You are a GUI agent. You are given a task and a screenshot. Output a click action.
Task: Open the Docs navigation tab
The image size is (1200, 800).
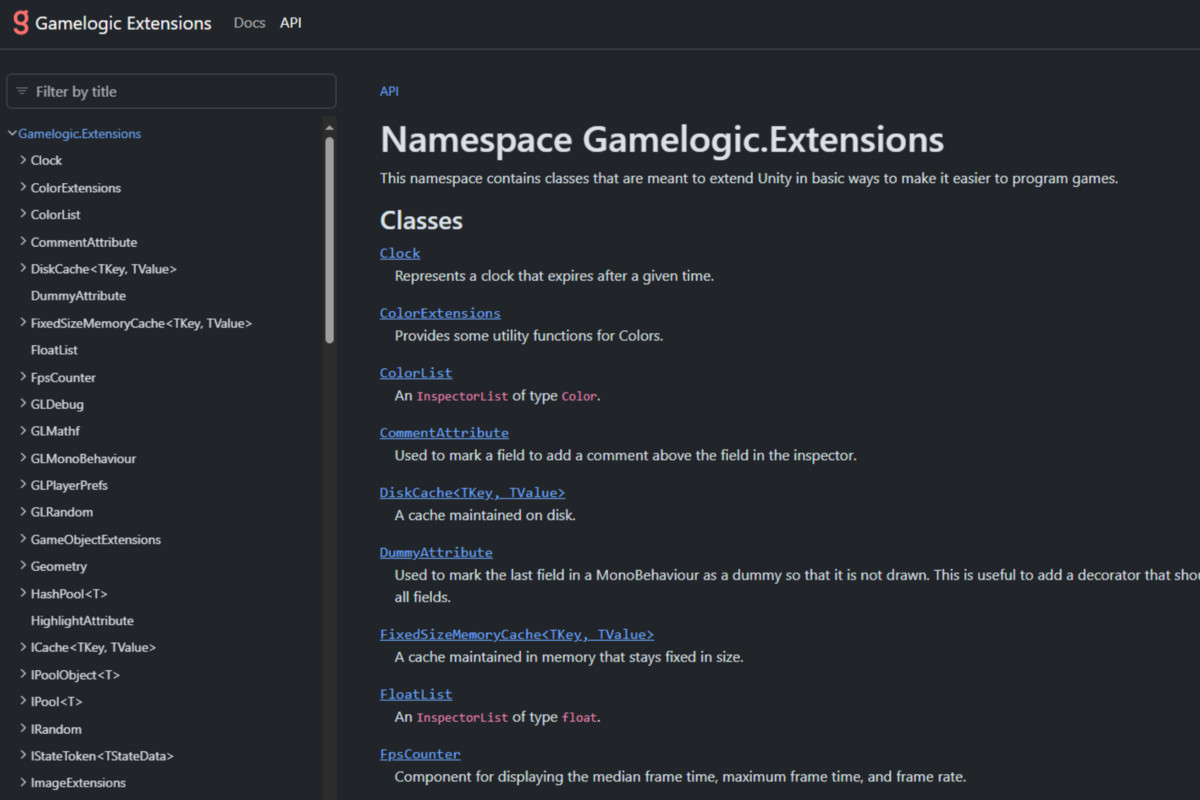tap(249, 22)
